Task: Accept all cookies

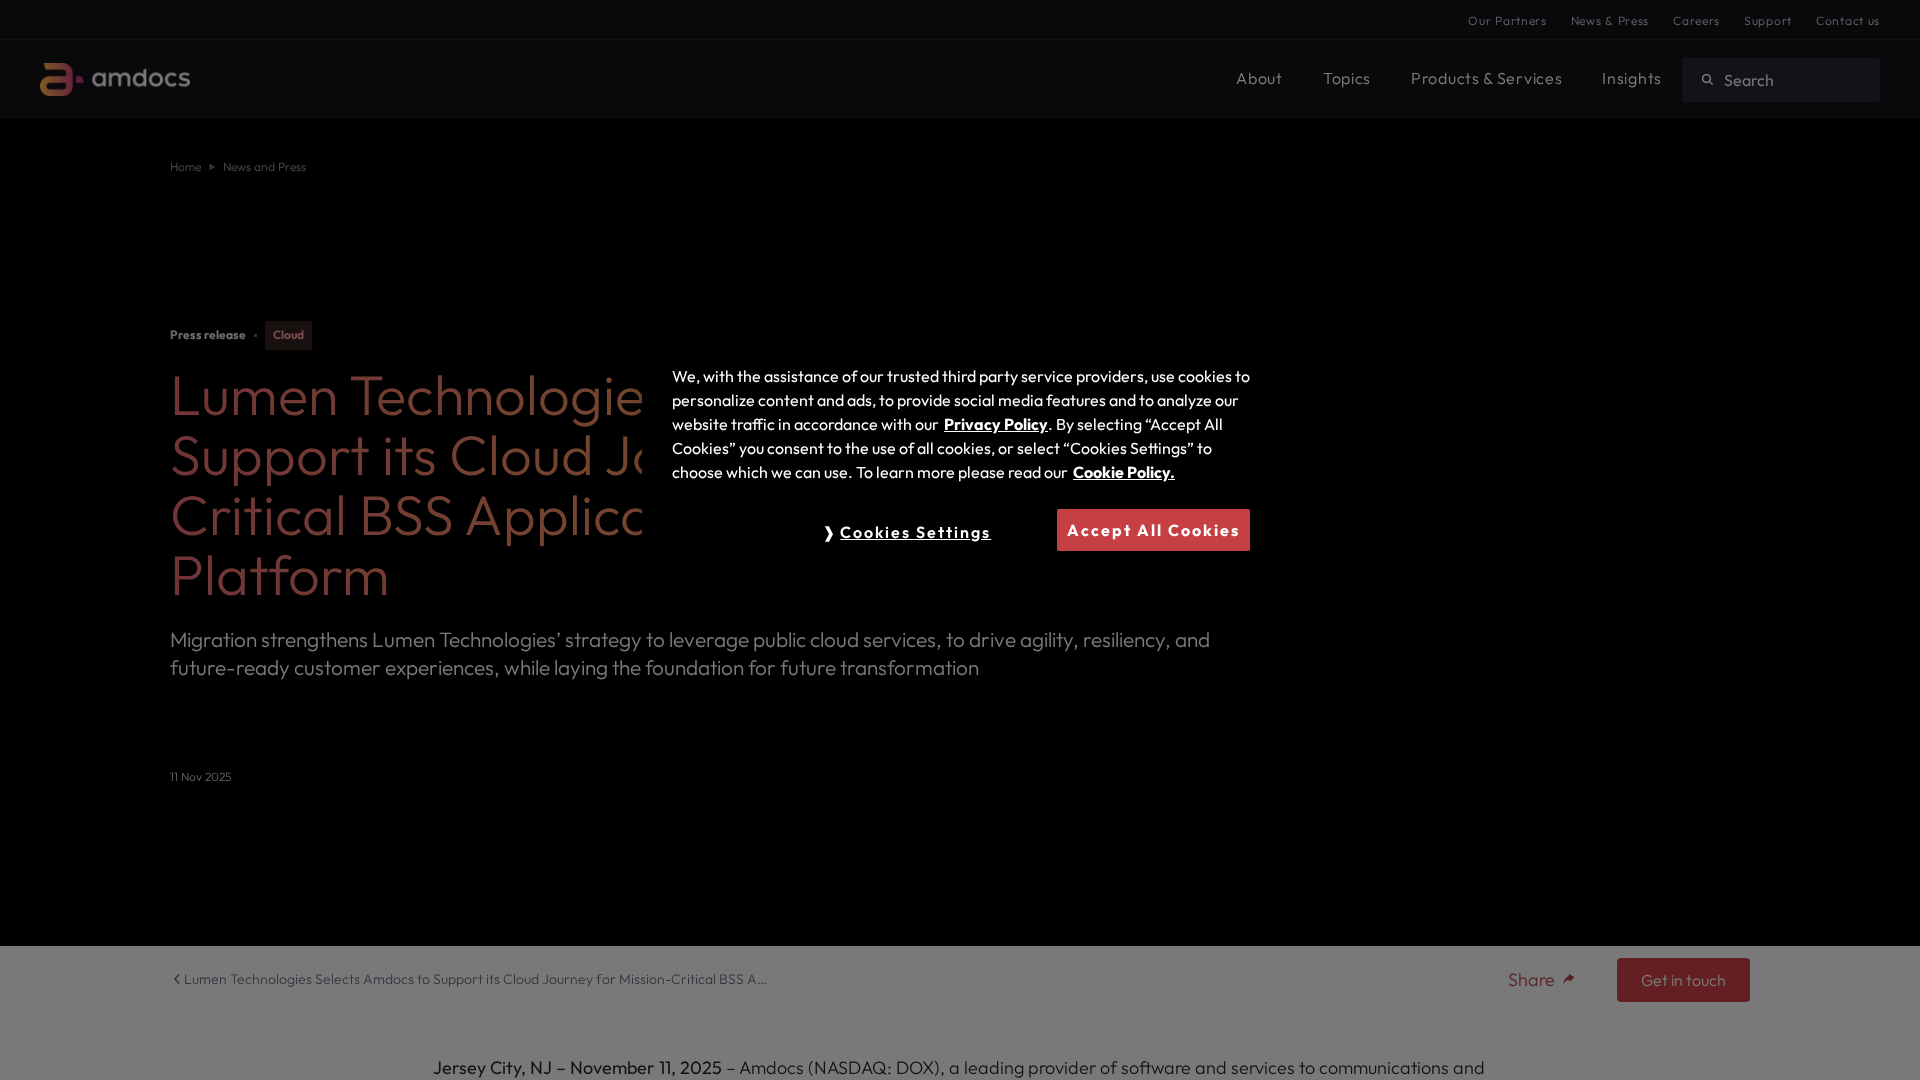Action: [1152, 530]
